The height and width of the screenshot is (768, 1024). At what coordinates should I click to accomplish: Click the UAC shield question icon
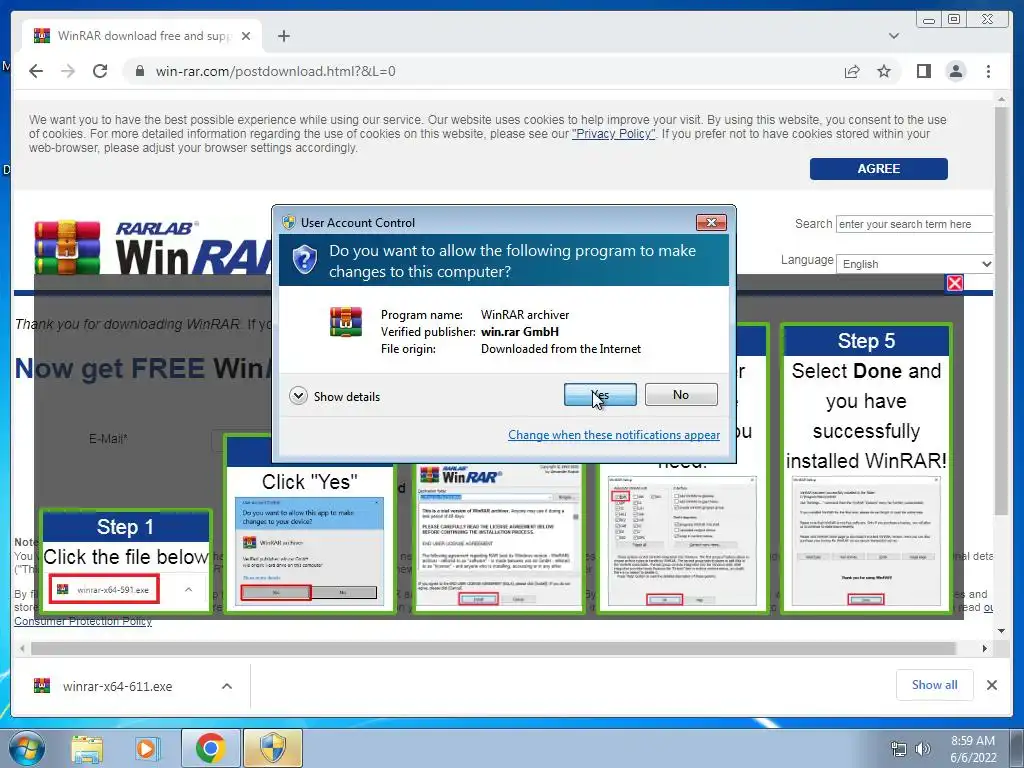coord(304,260)
